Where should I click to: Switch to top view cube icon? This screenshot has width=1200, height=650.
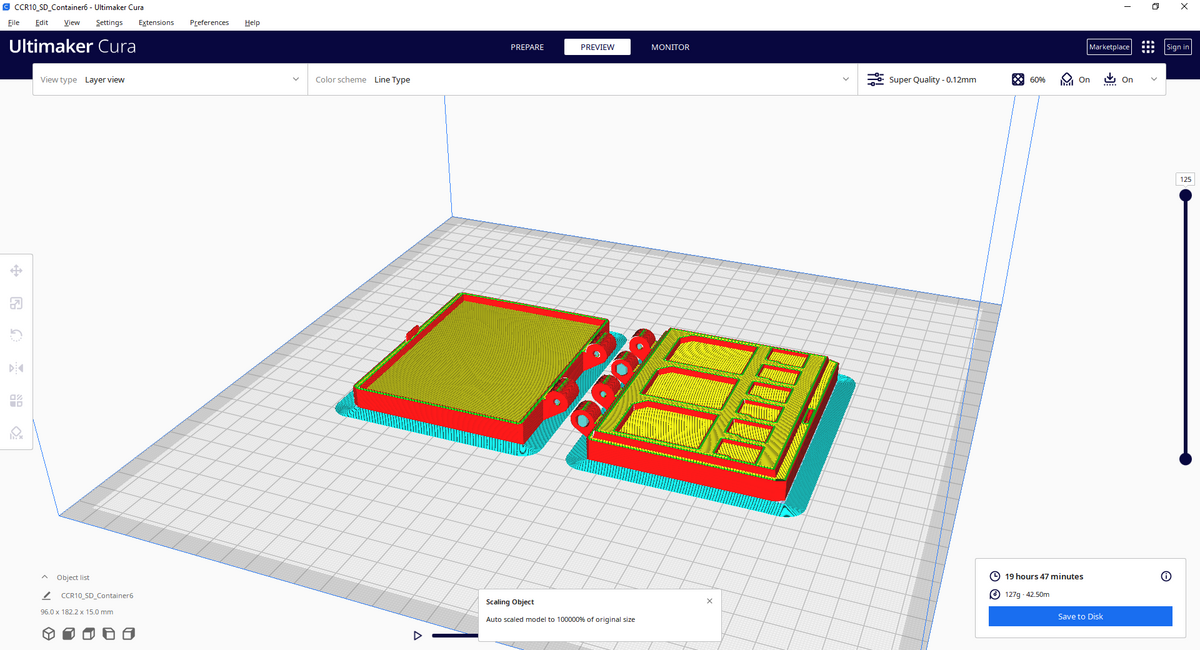tap(88, 634)
